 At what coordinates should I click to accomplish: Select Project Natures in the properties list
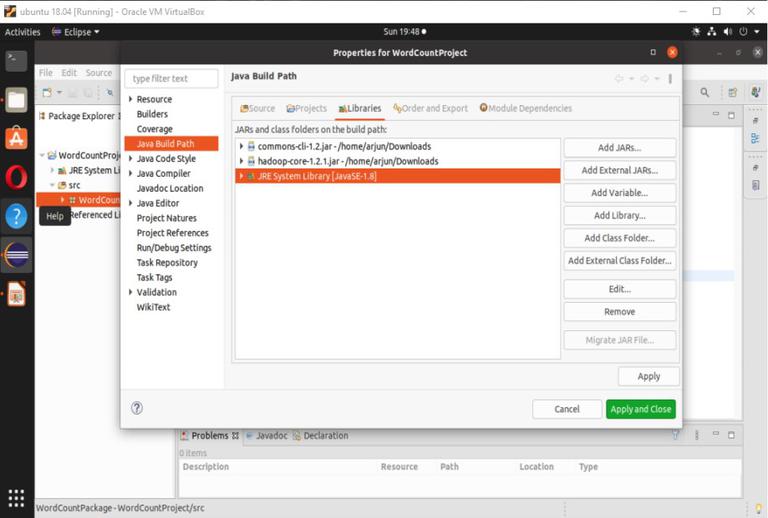pos(167,218)
